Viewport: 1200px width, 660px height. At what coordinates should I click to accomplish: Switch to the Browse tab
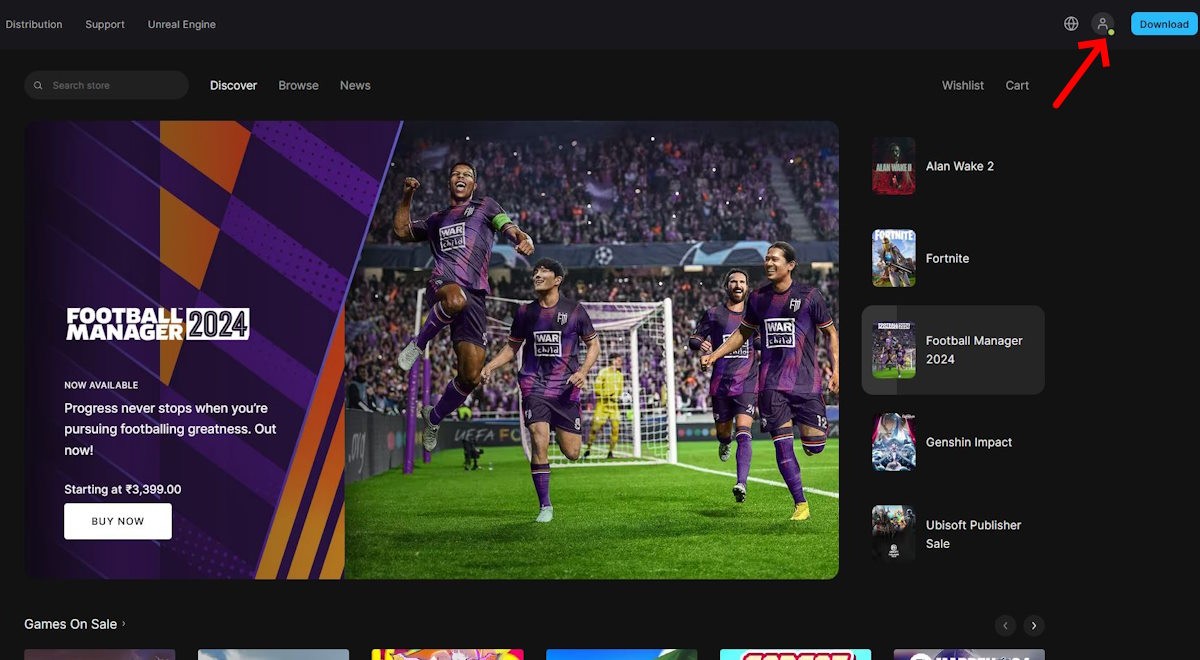point(298,86)
